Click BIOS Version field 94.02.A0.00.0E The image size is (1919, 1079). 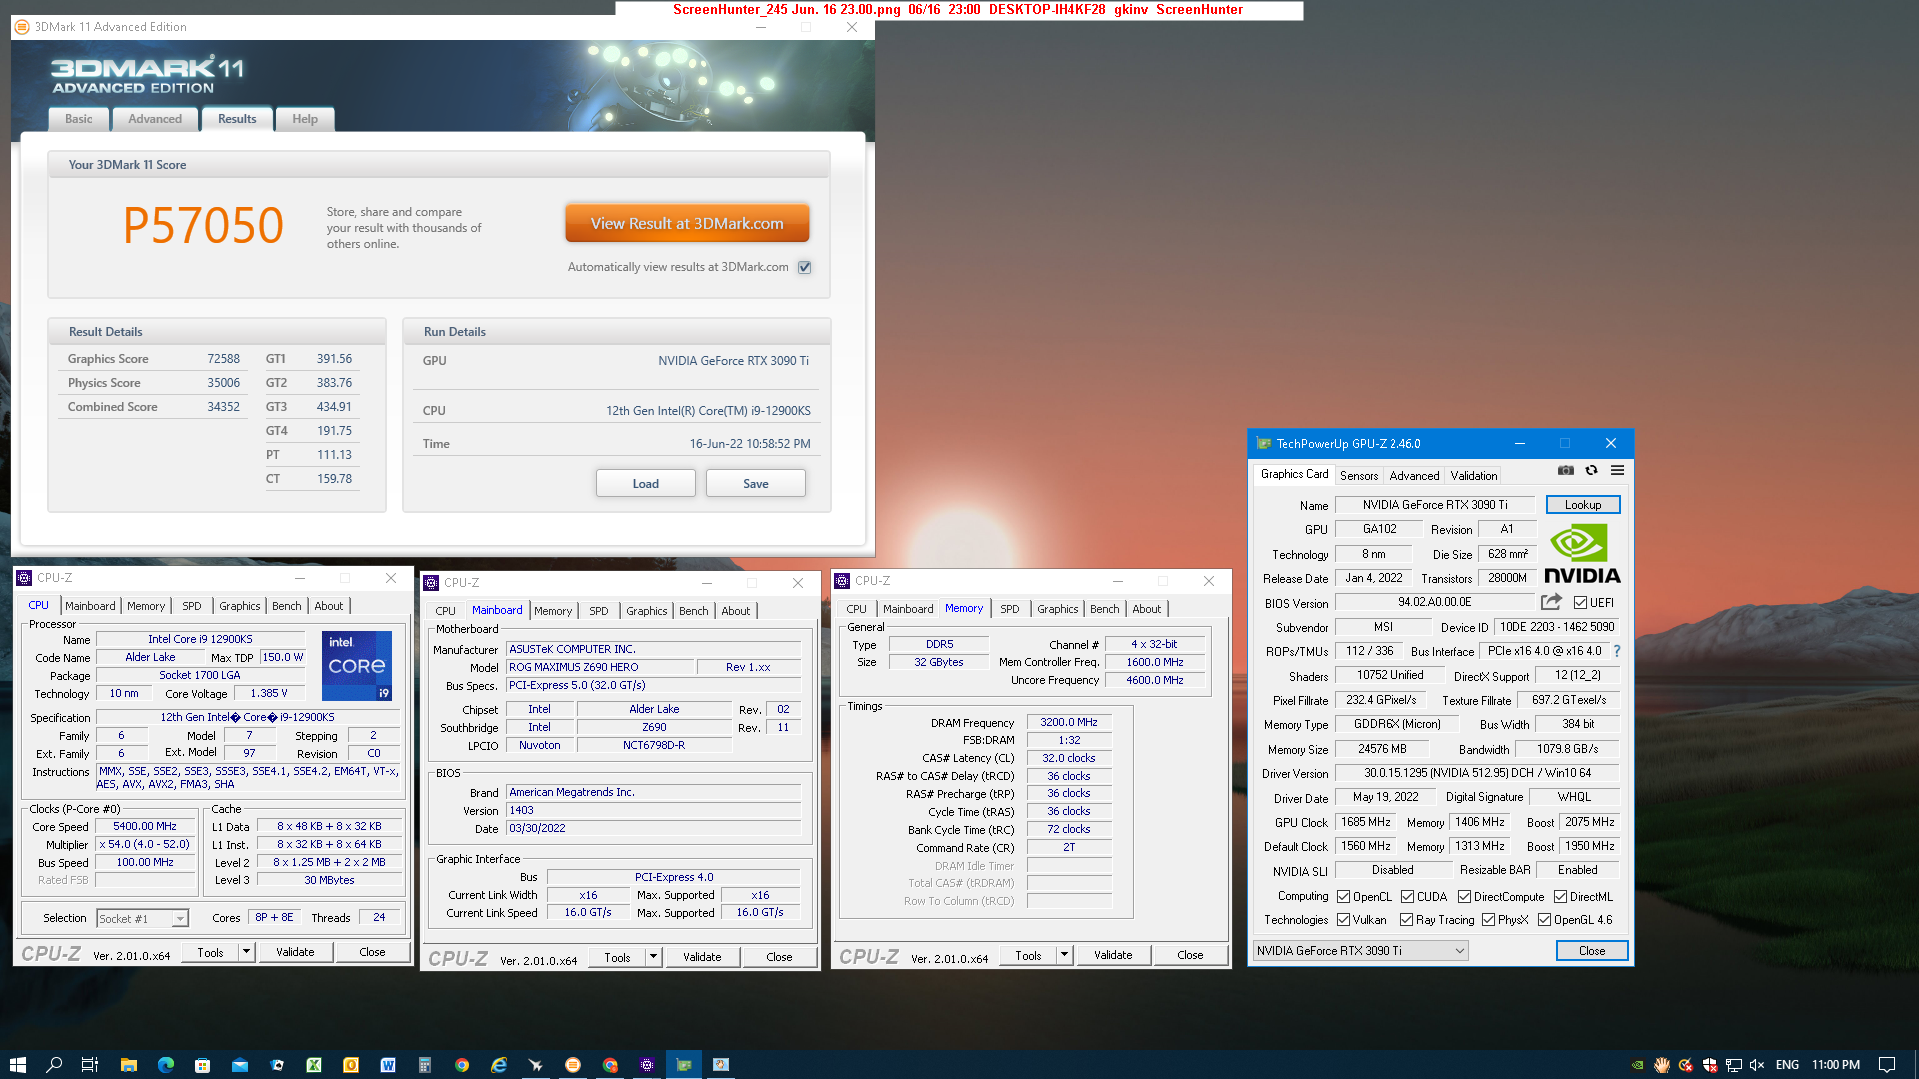tap(1435, 603)
